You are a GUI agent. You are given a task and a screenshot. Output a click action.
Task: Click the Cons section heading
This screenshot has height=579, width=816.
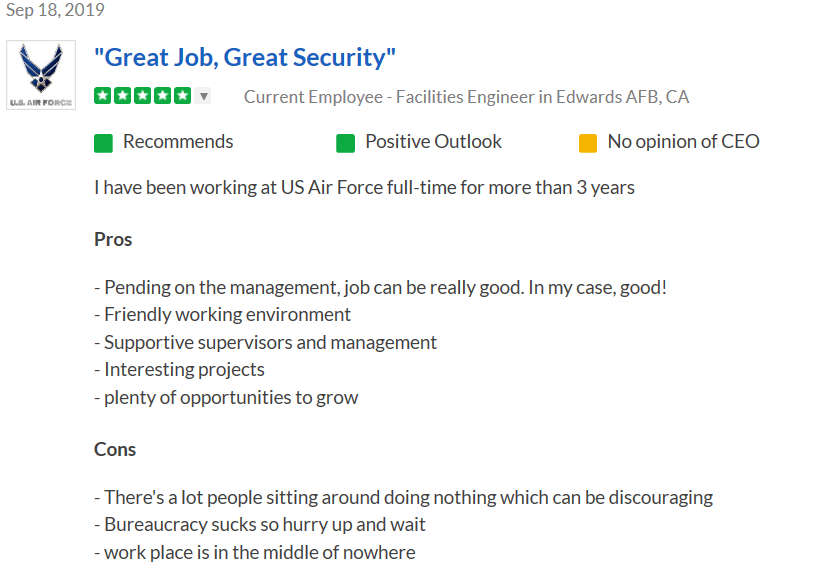[115, 449]
